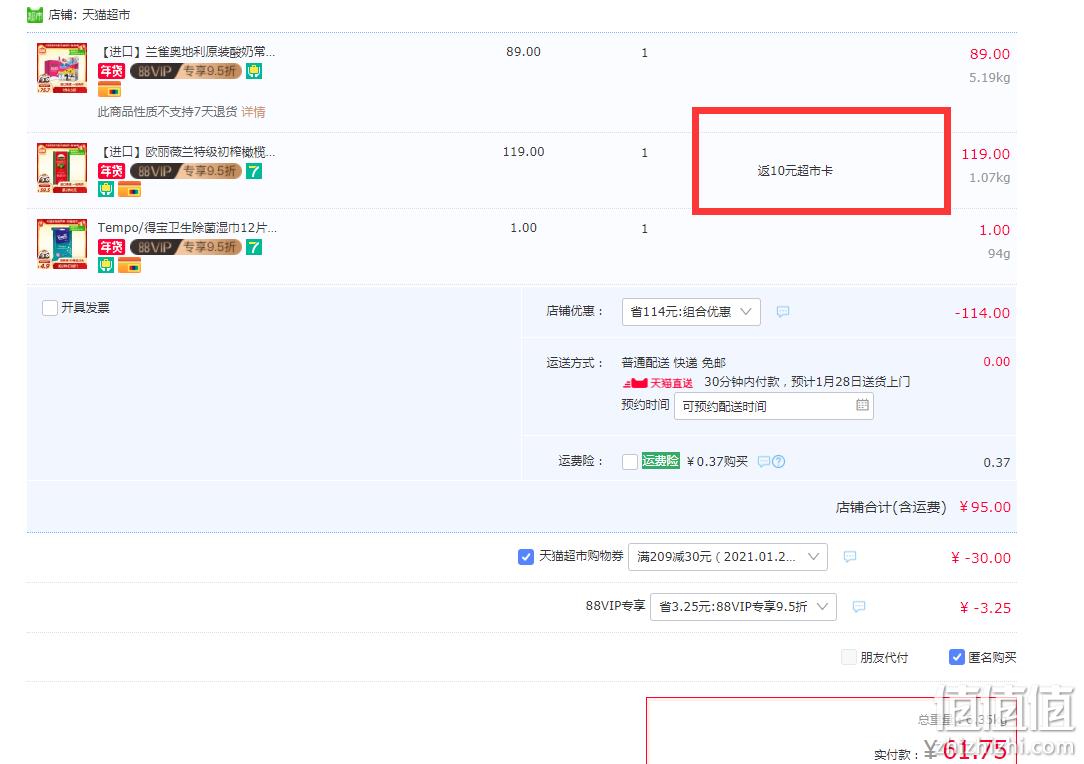Click the 年货 badge on the 兰雀 yogurt row
This screenshot has width=1084, height=764.
111,71
